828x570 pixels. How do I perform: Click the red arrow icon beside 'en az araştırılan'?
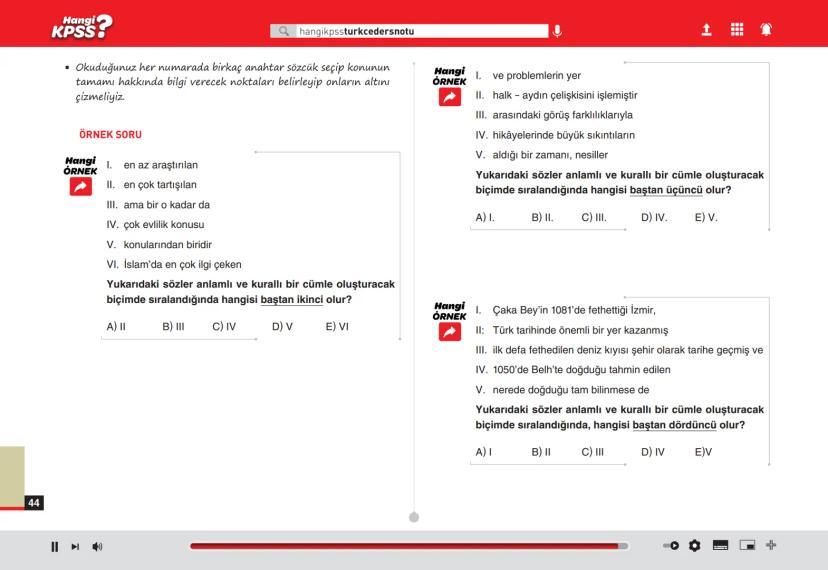tap(80, 185)
